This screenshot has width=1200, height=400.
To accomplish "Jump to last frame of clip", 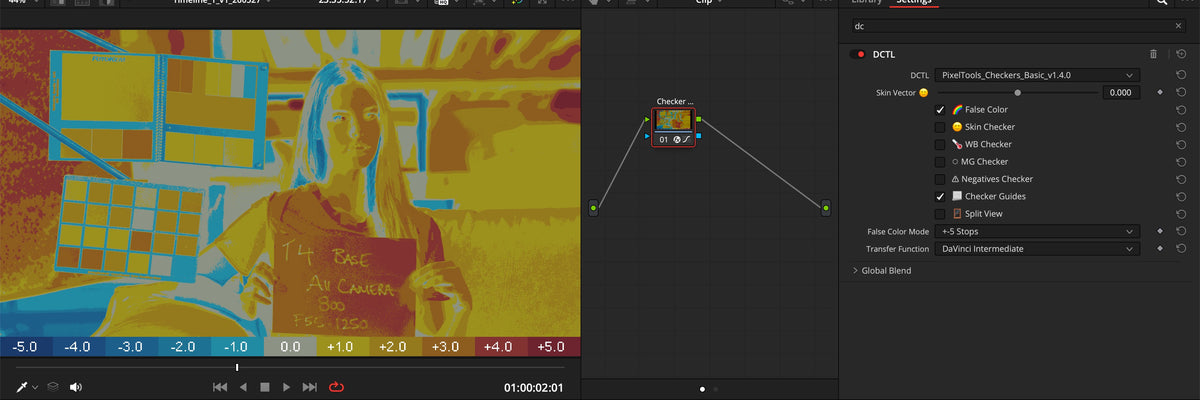I will tap(309, 386).
